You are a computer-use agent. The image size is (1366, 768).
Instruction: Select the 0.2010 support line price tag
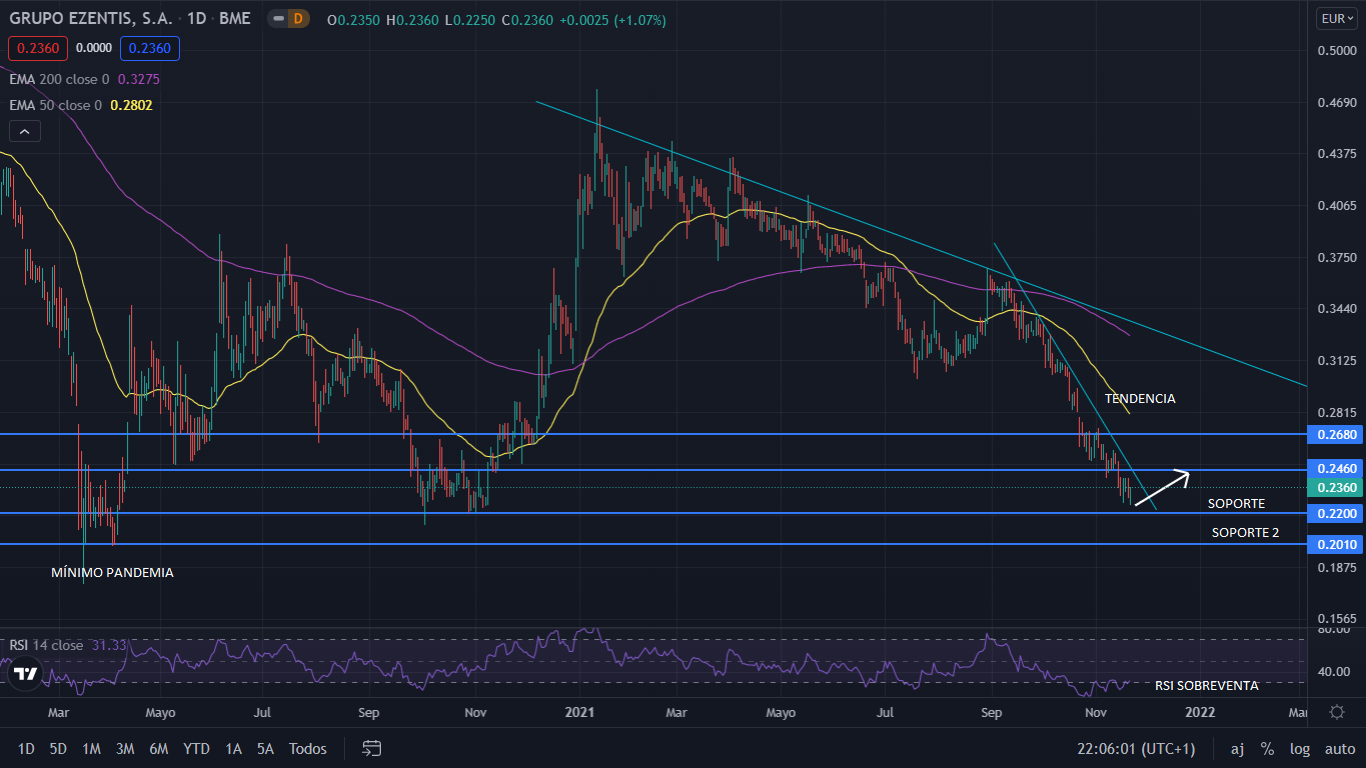[x=1337, y=545]
